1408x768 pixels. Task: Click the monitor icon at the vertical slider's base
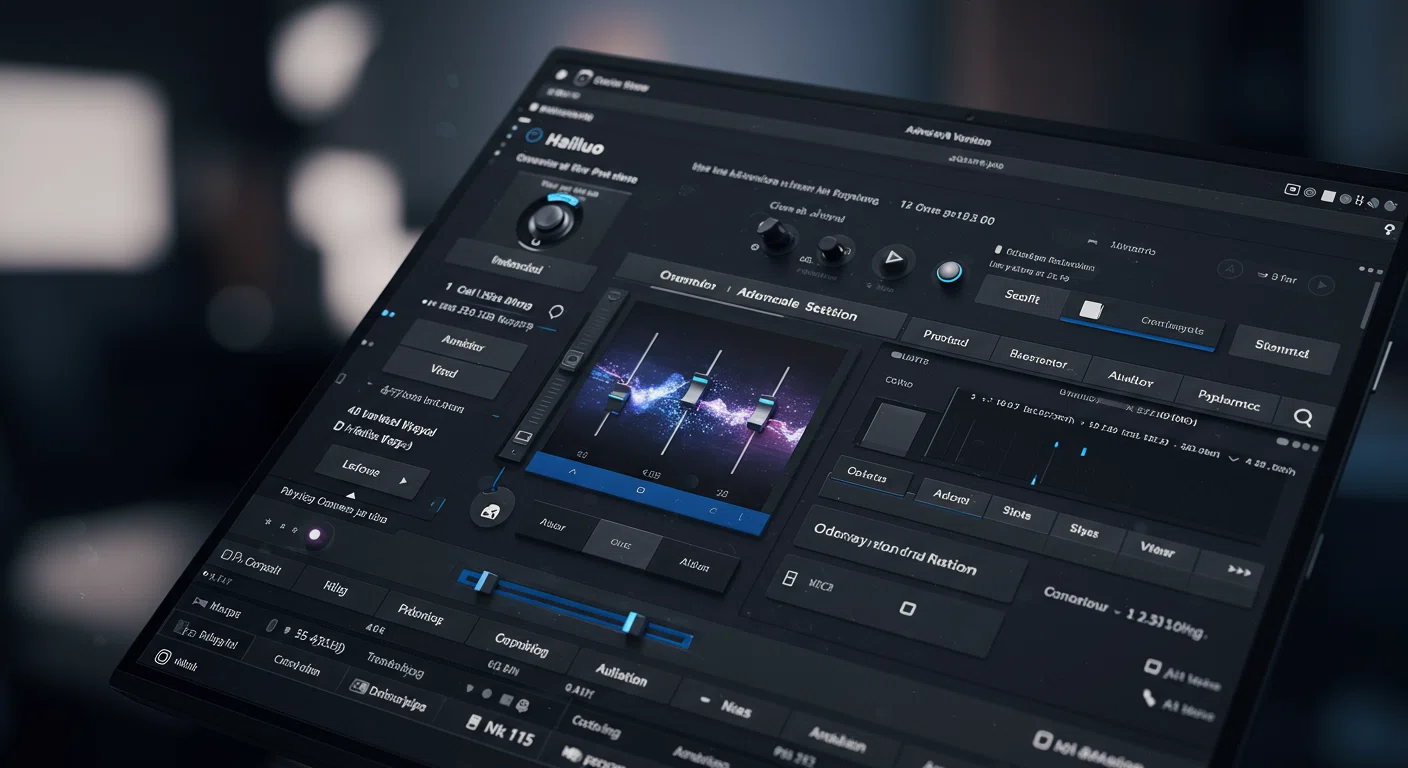click(x=522, y=436)
